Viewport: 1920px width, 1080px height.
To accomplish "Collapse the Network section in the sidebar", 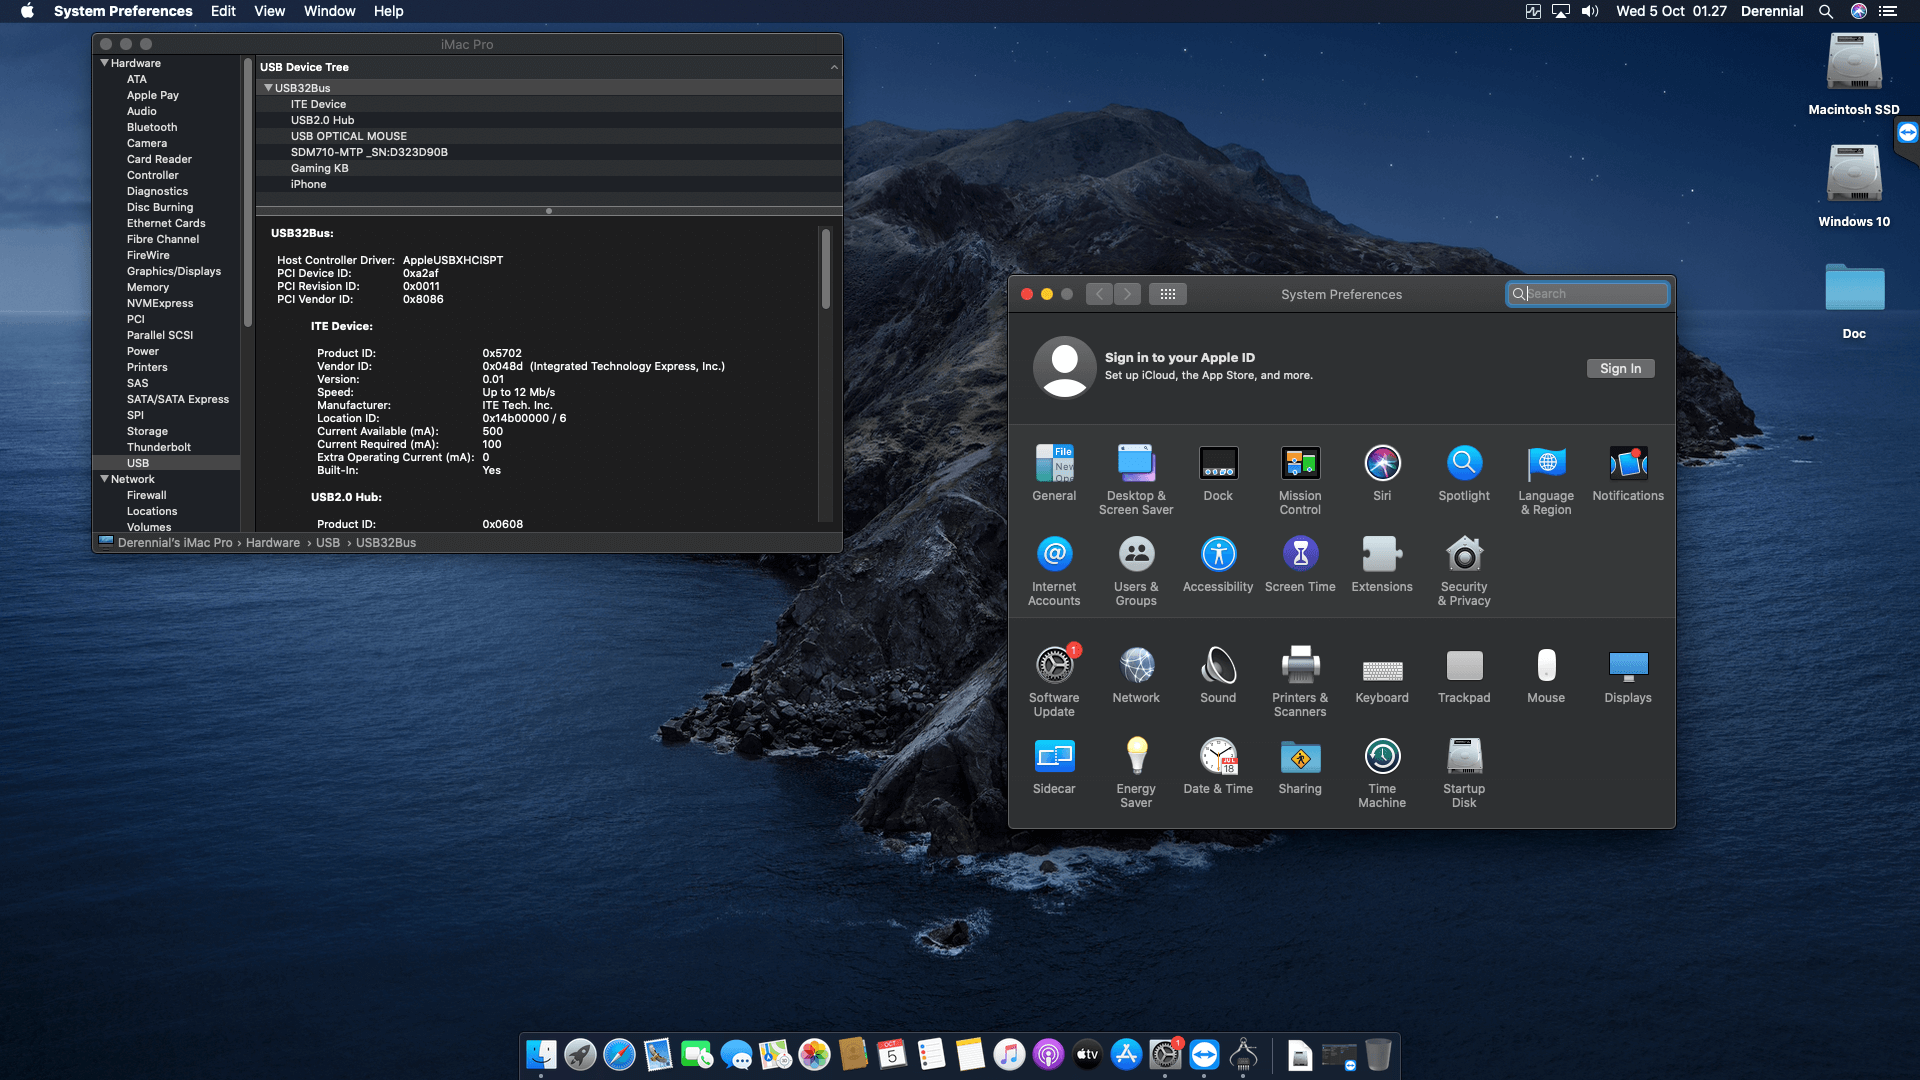I will tap(104, 479).
